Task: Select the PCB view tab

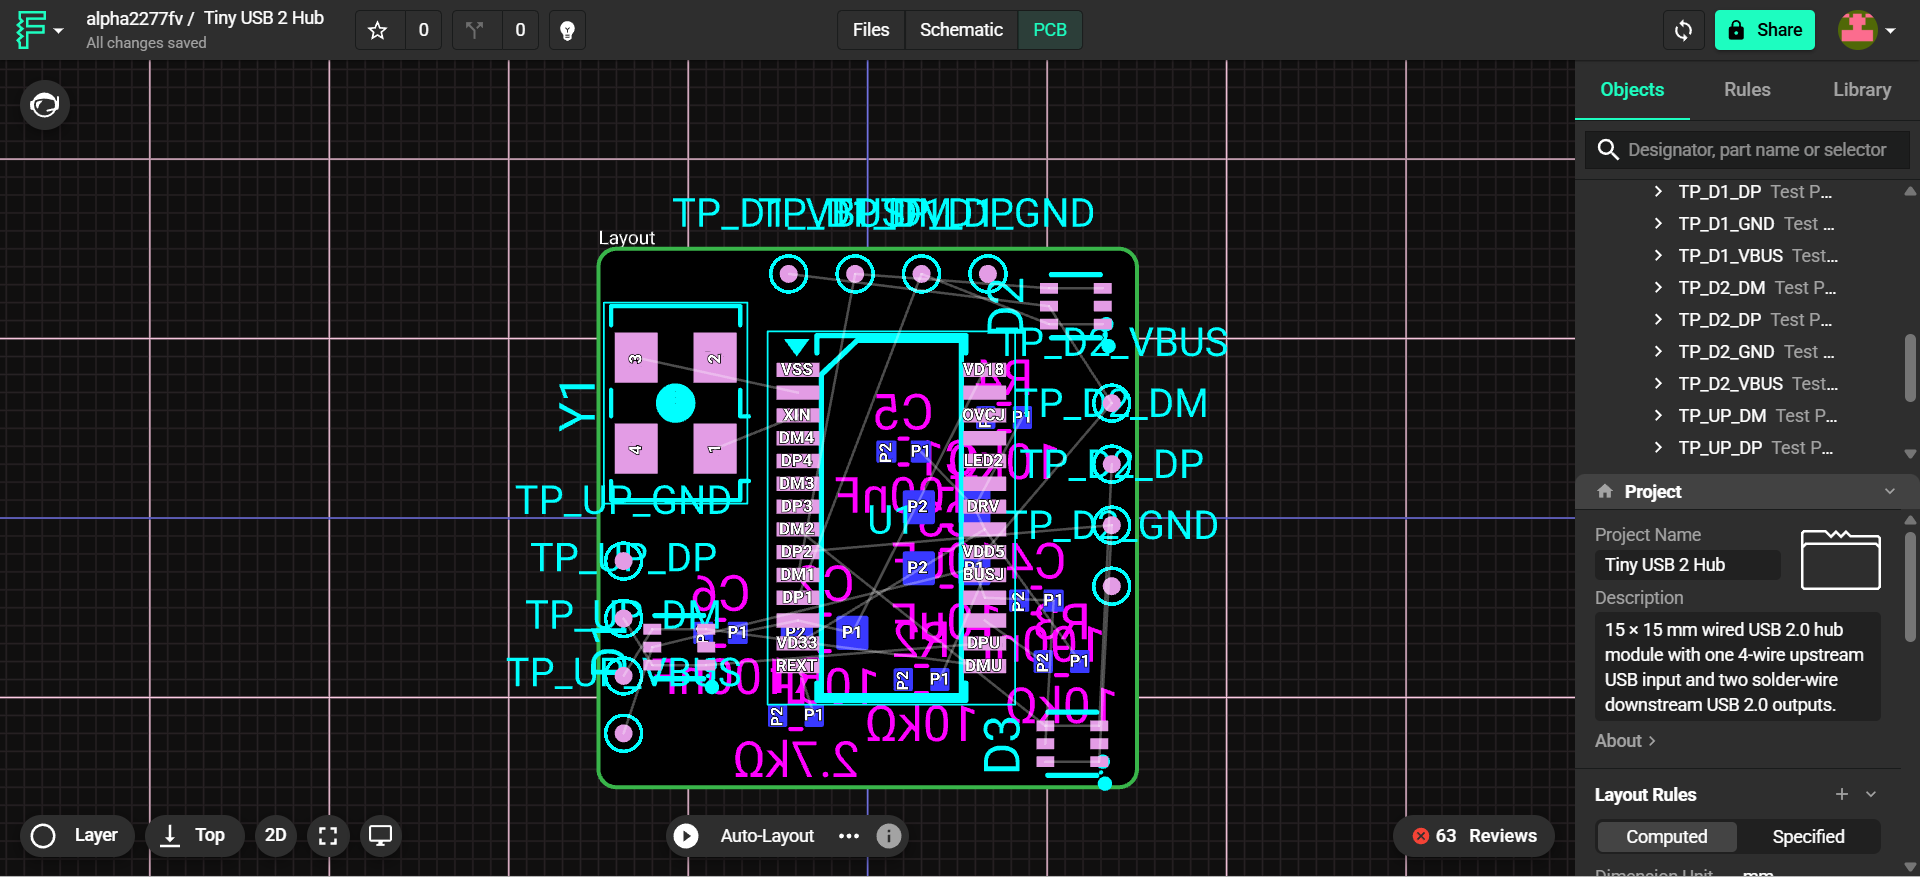Action: pyautogui.click(x=1050, y=30)
